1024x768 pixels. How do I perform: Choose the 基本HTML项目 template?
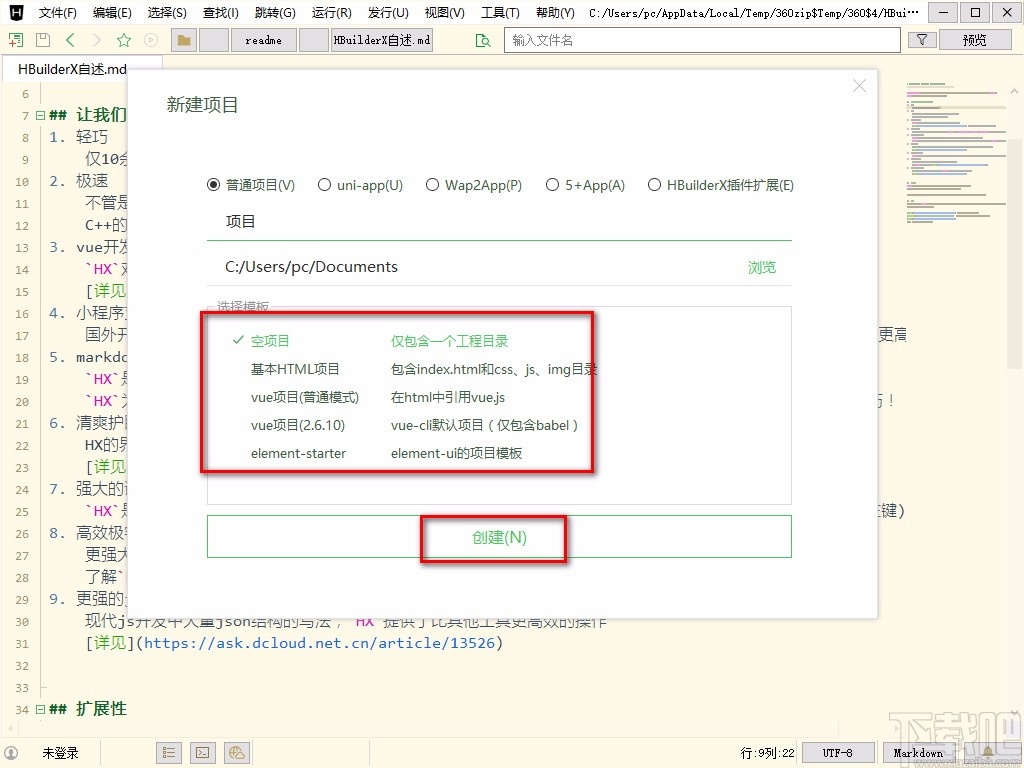click(295, 369)
